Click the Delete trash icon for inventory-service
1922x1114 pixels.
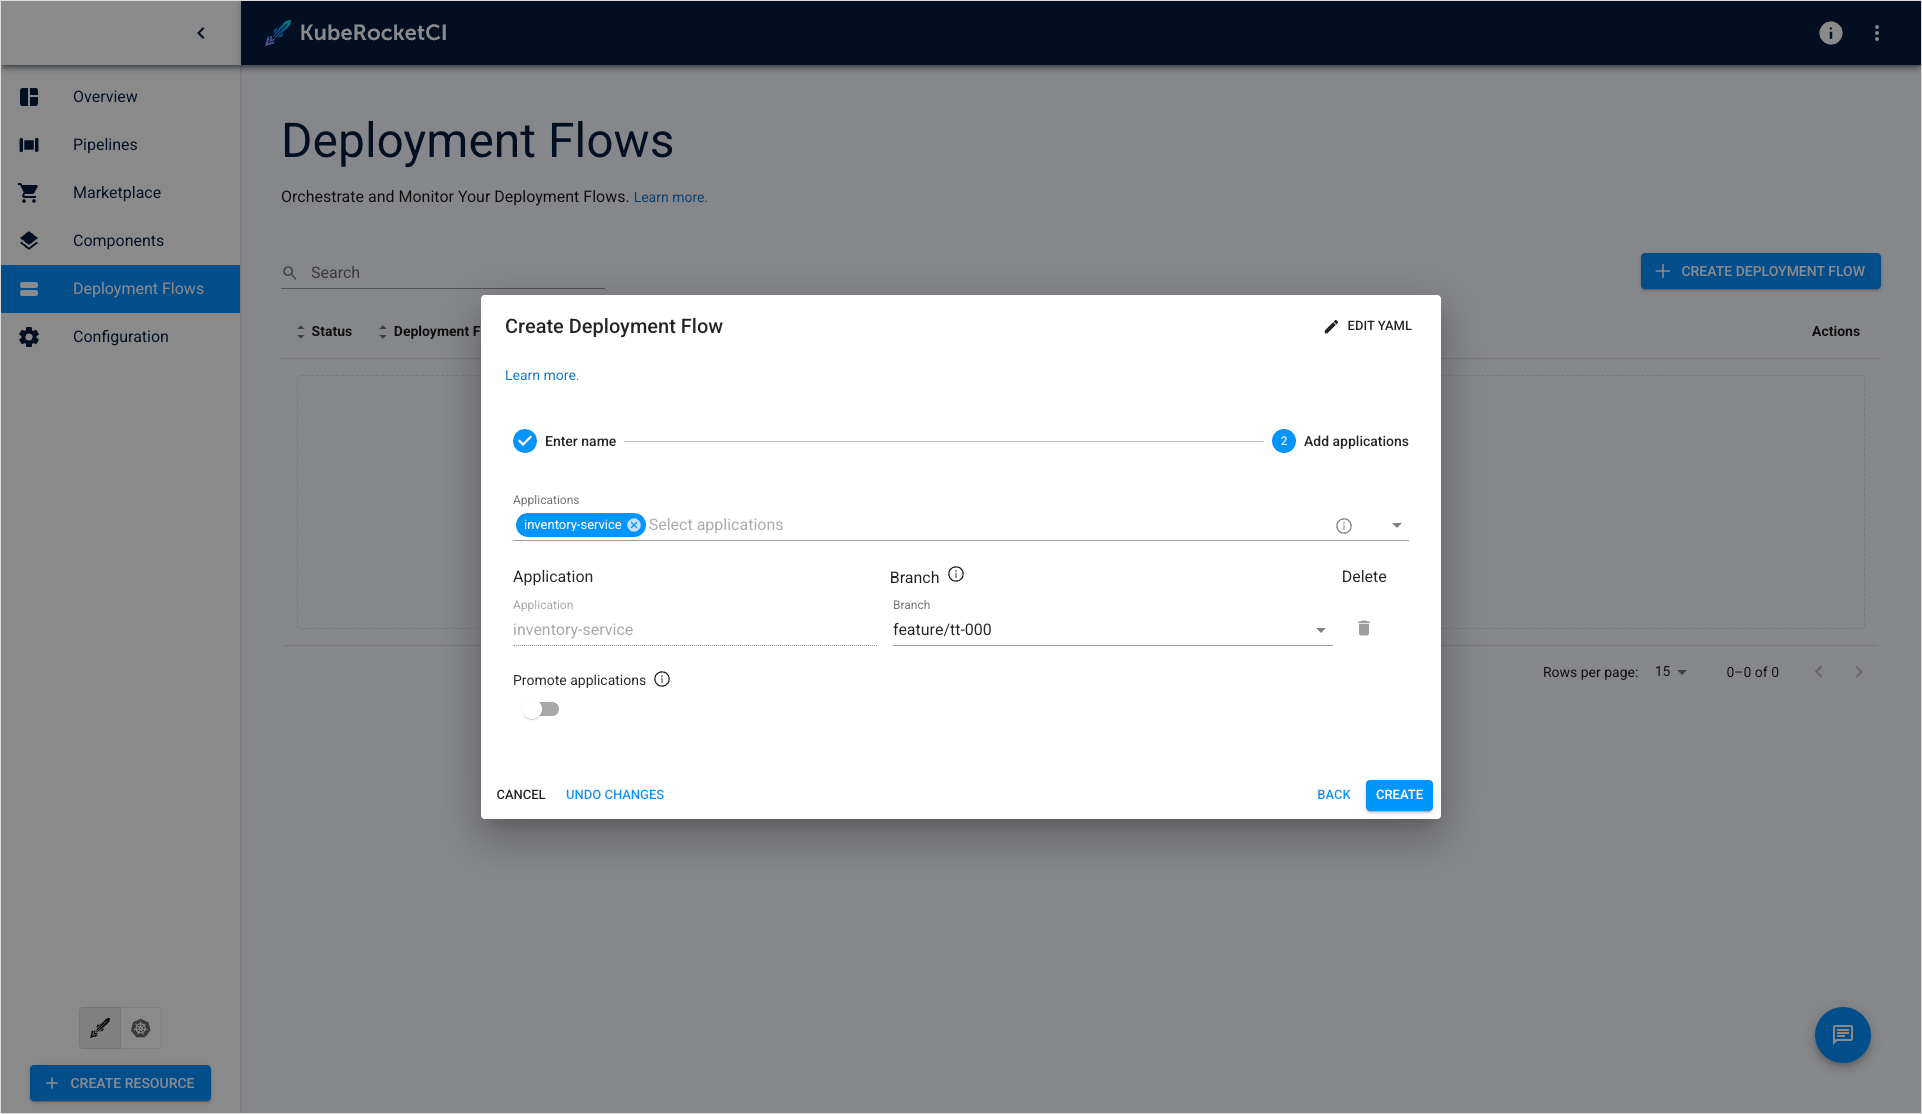coord(1364,627)
